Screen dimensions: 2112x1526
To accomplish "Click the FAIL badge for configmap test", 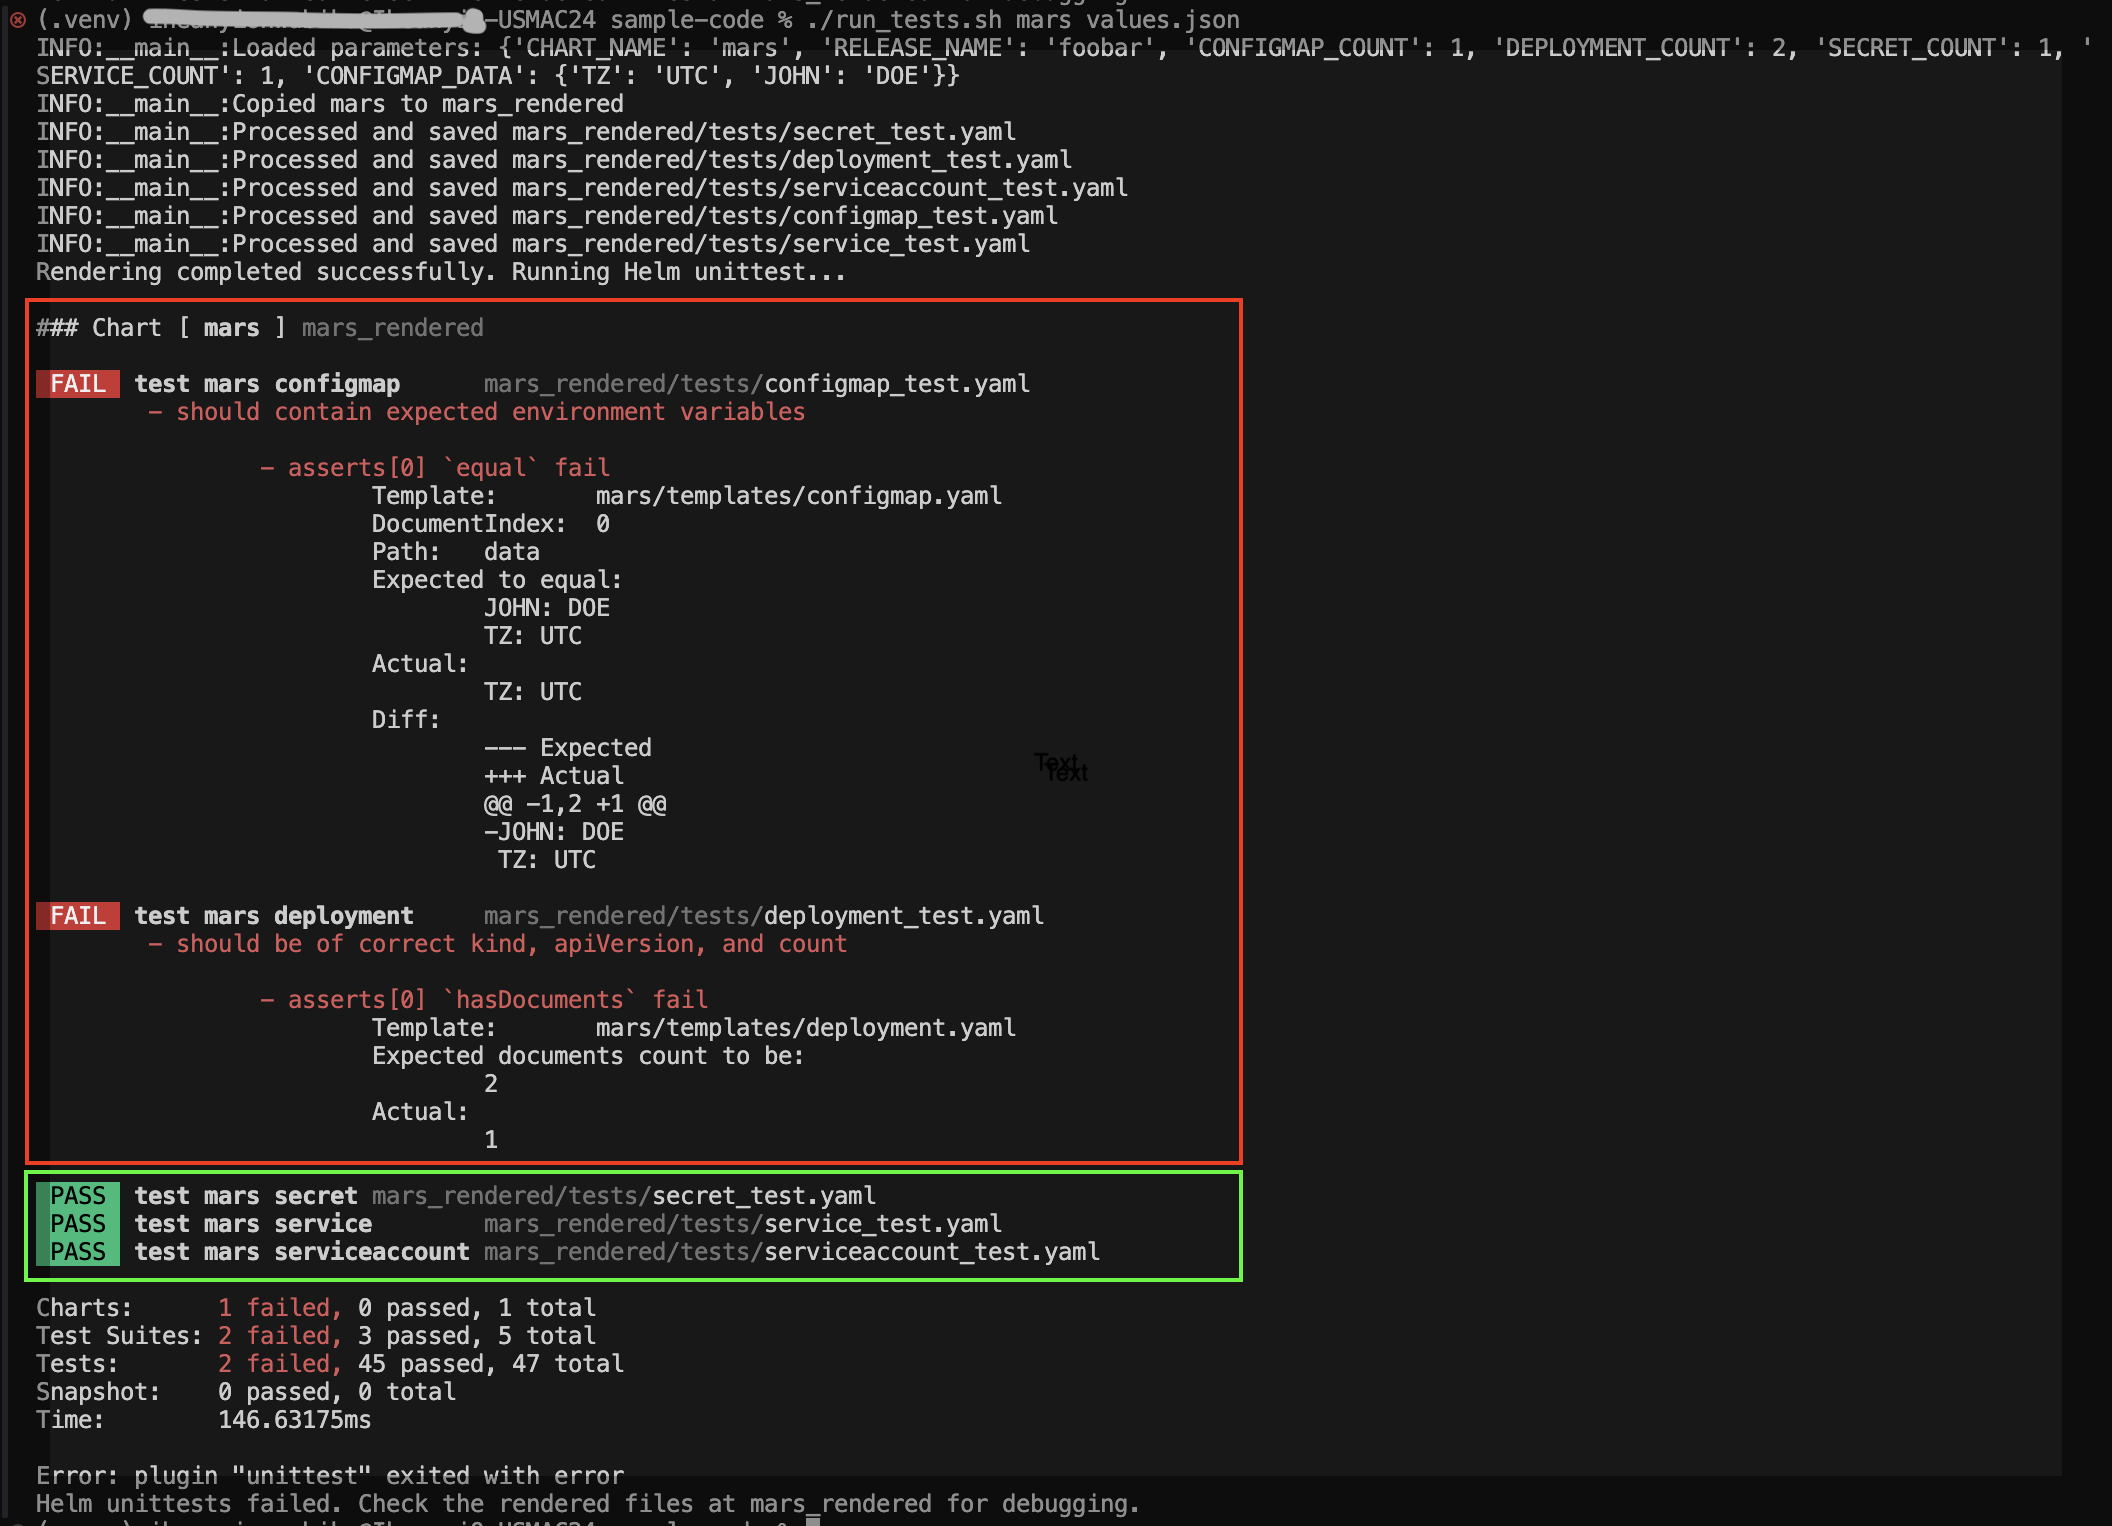I will coord(77,384).
